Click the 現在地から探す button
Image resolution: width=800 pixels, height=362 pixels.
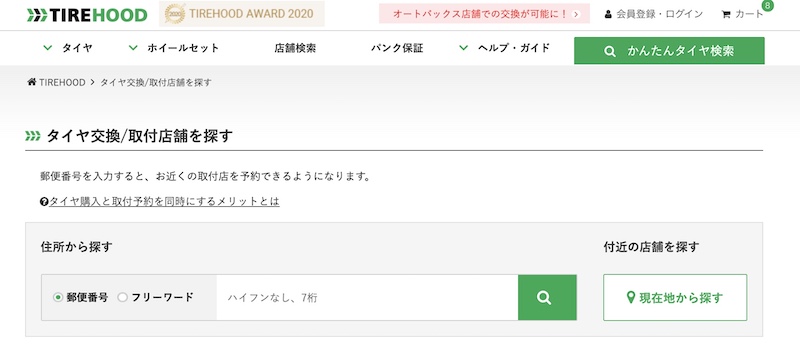pos(675,298)
